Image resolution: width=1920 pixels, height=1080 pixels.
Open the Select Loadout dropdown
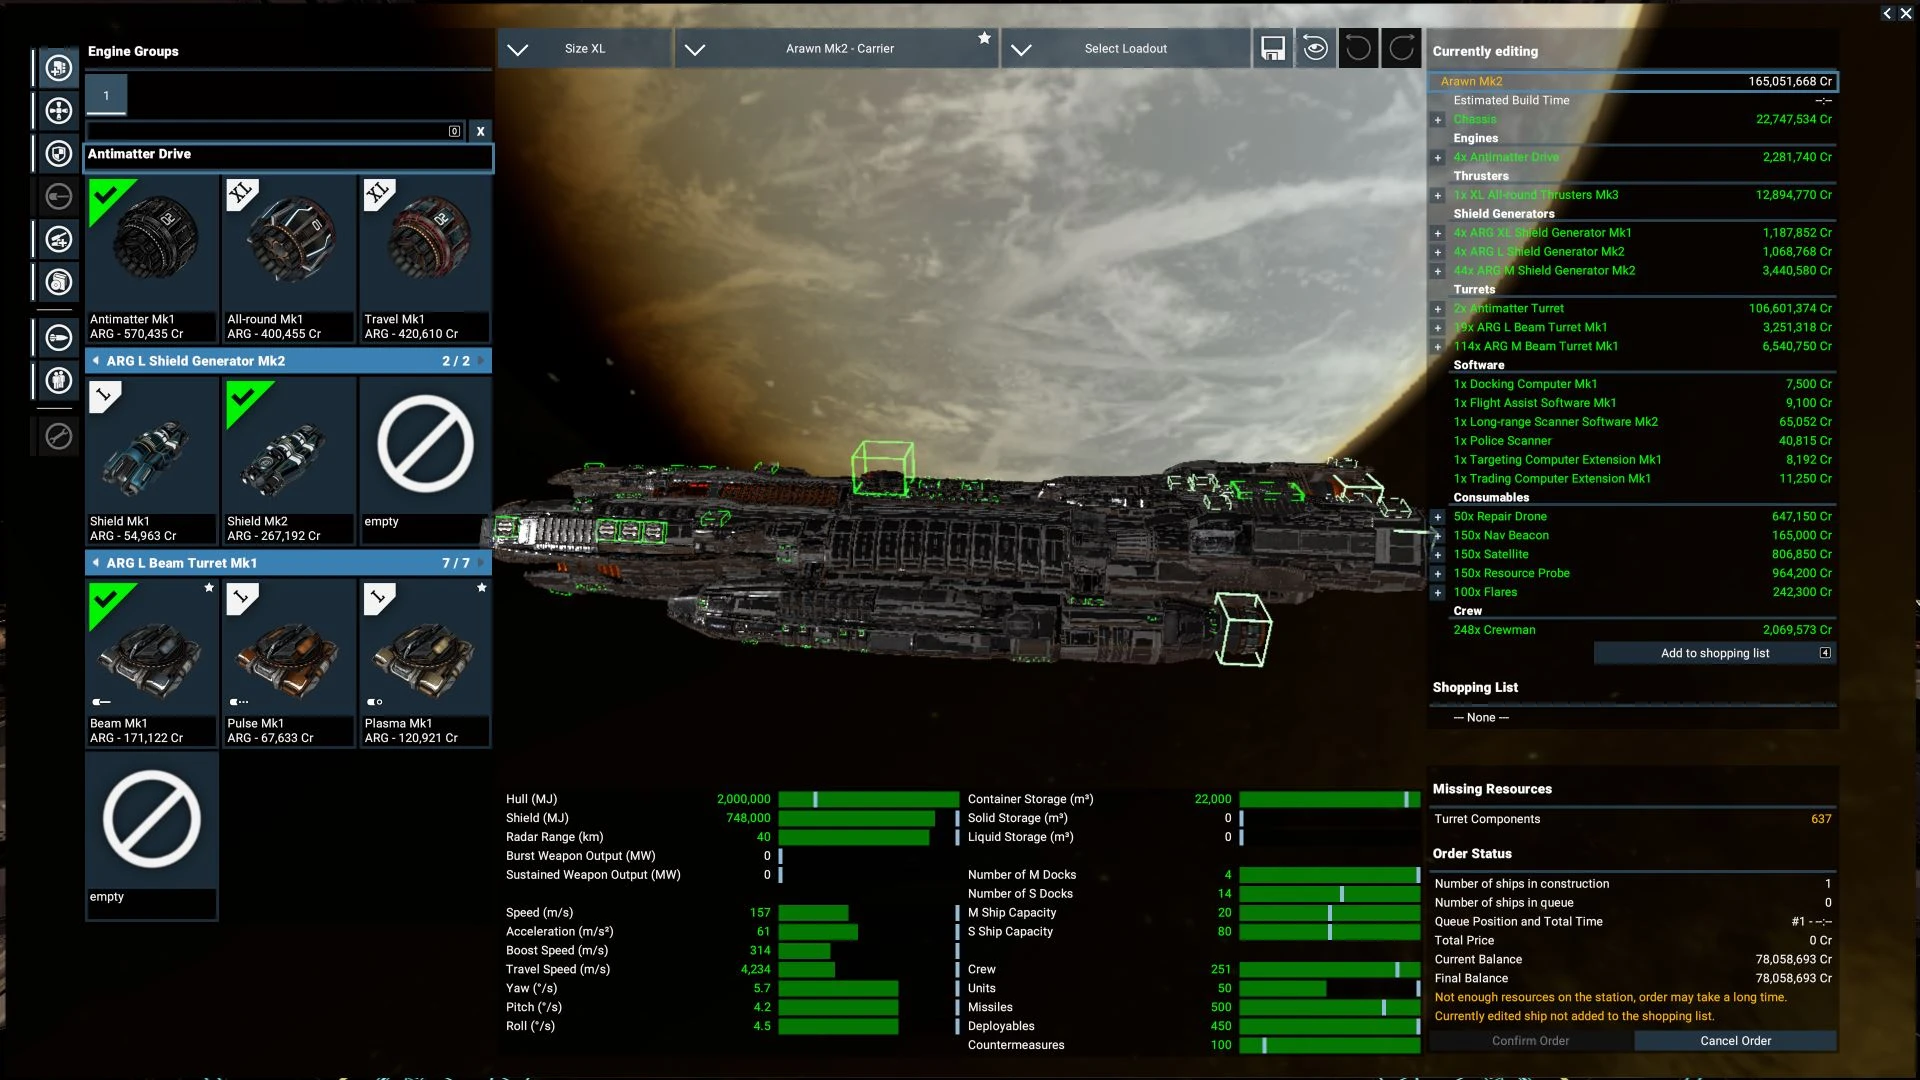[x=1125, y=47]
